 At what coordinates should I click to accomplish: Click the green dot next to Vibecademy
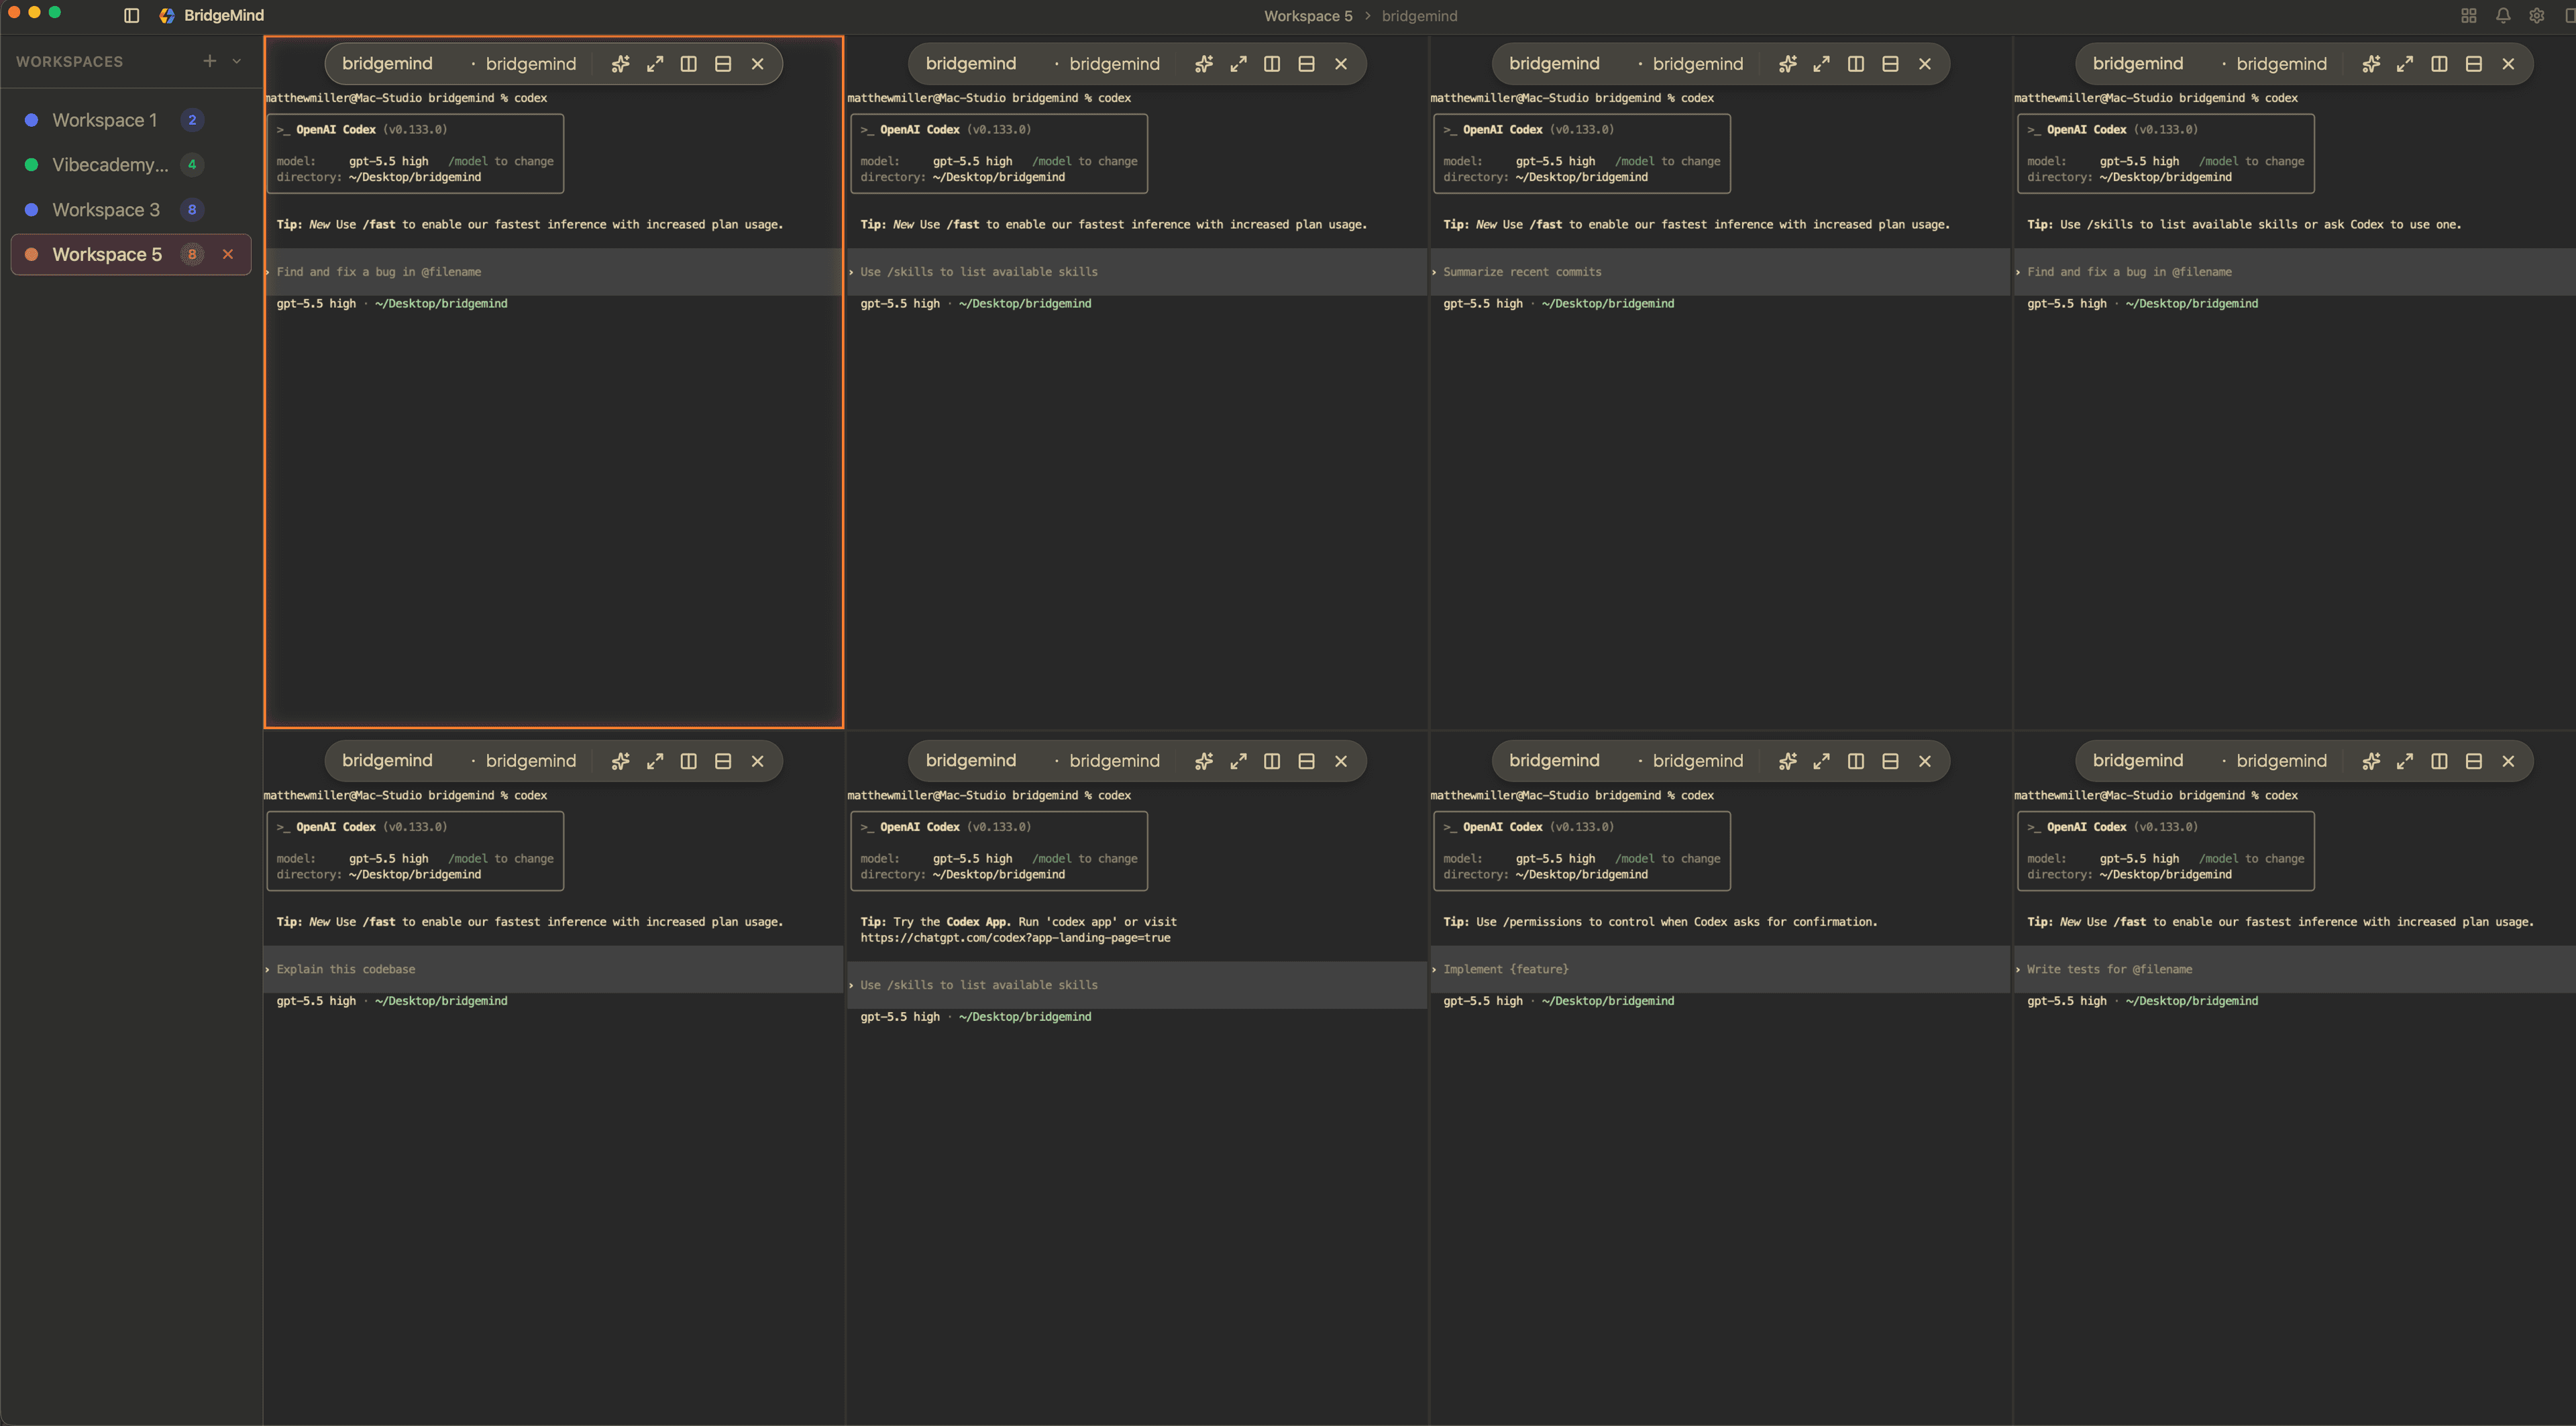click(x=31, y=165)
